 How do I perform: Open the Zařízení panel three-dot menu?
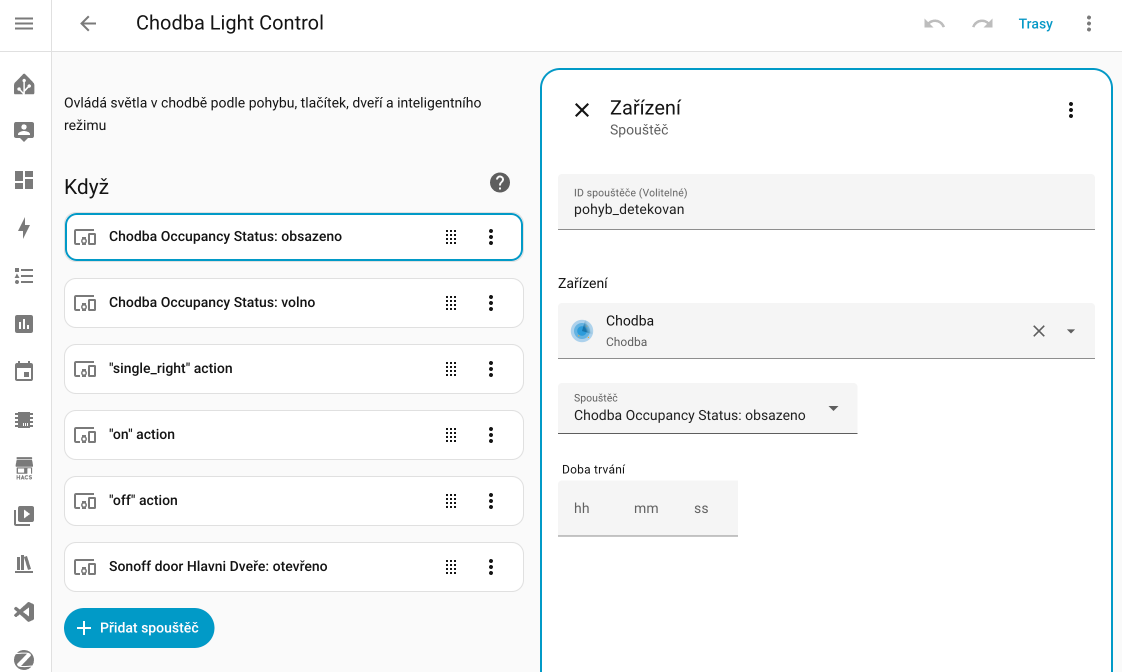click(1071, 110)
